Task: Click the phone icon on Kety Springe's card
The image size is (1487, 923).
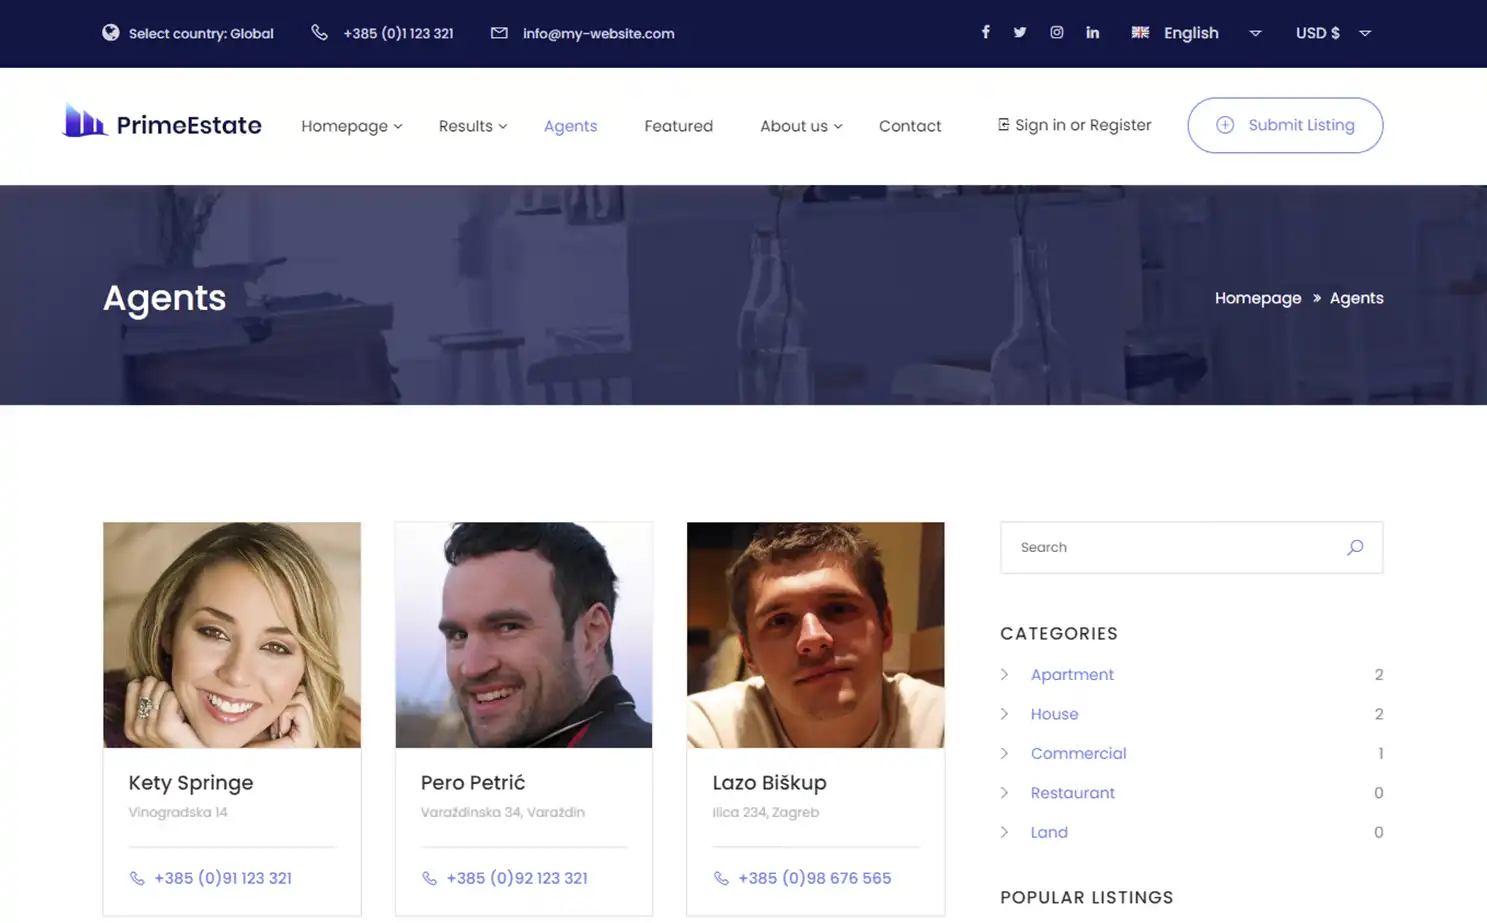Action: [x=137, y=878]
